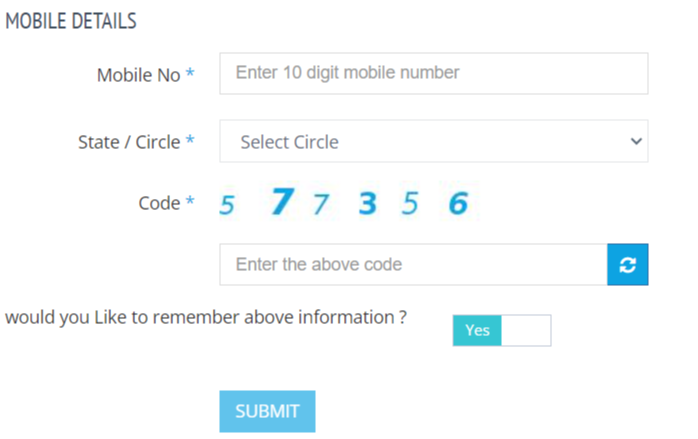Click the SUBMIT button
Viewport: 698px width, 439px height.
(267, 411)
